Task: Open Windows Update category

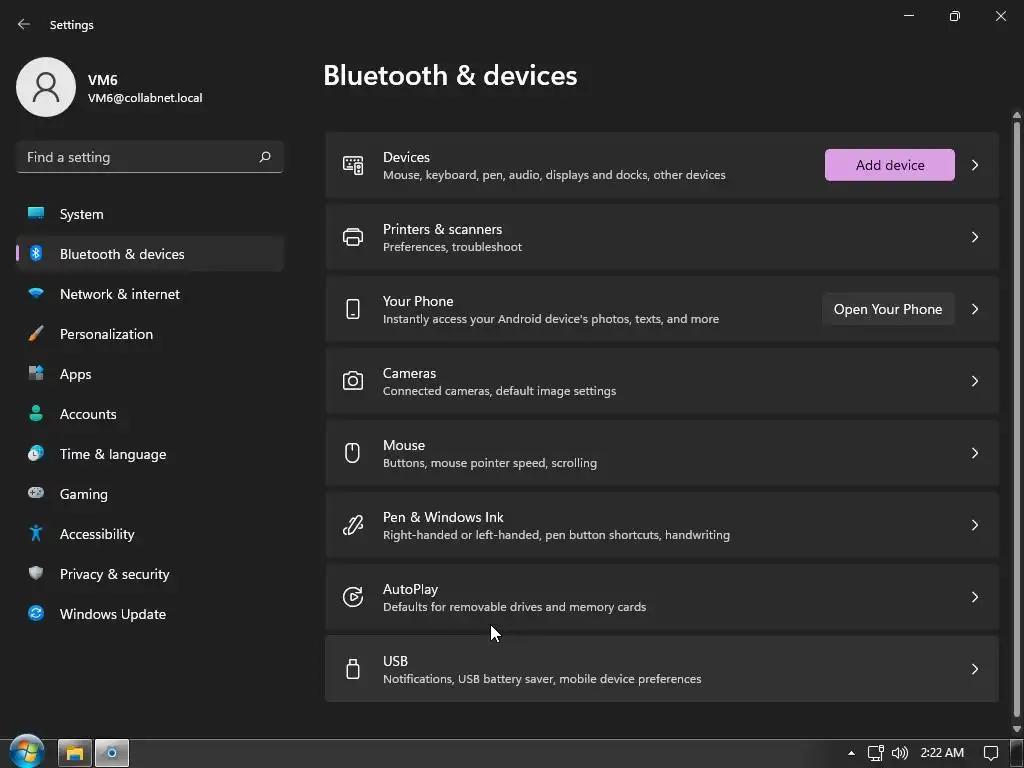Action: click(150, 613)
